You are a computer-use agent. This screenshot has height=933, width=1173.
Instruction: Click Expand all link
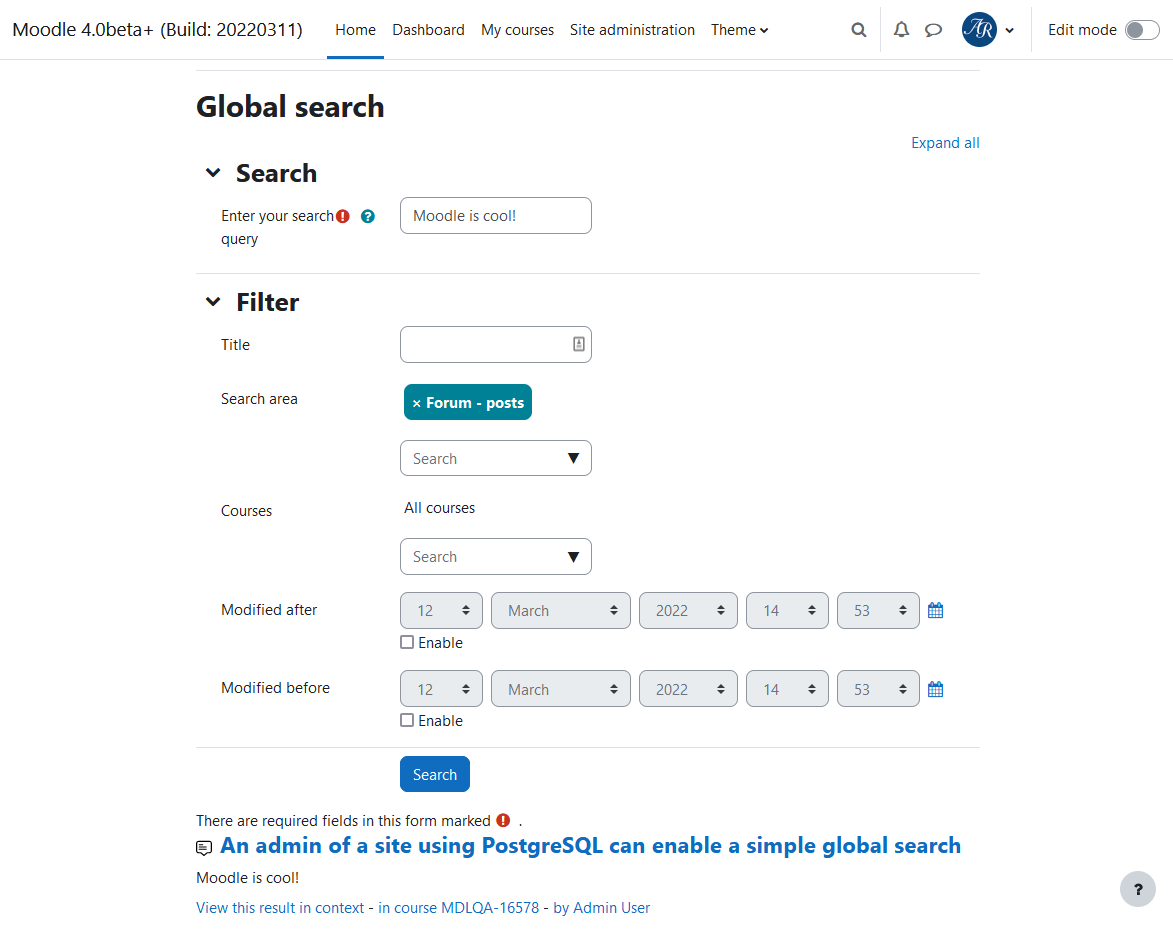(x=945, y=143)
